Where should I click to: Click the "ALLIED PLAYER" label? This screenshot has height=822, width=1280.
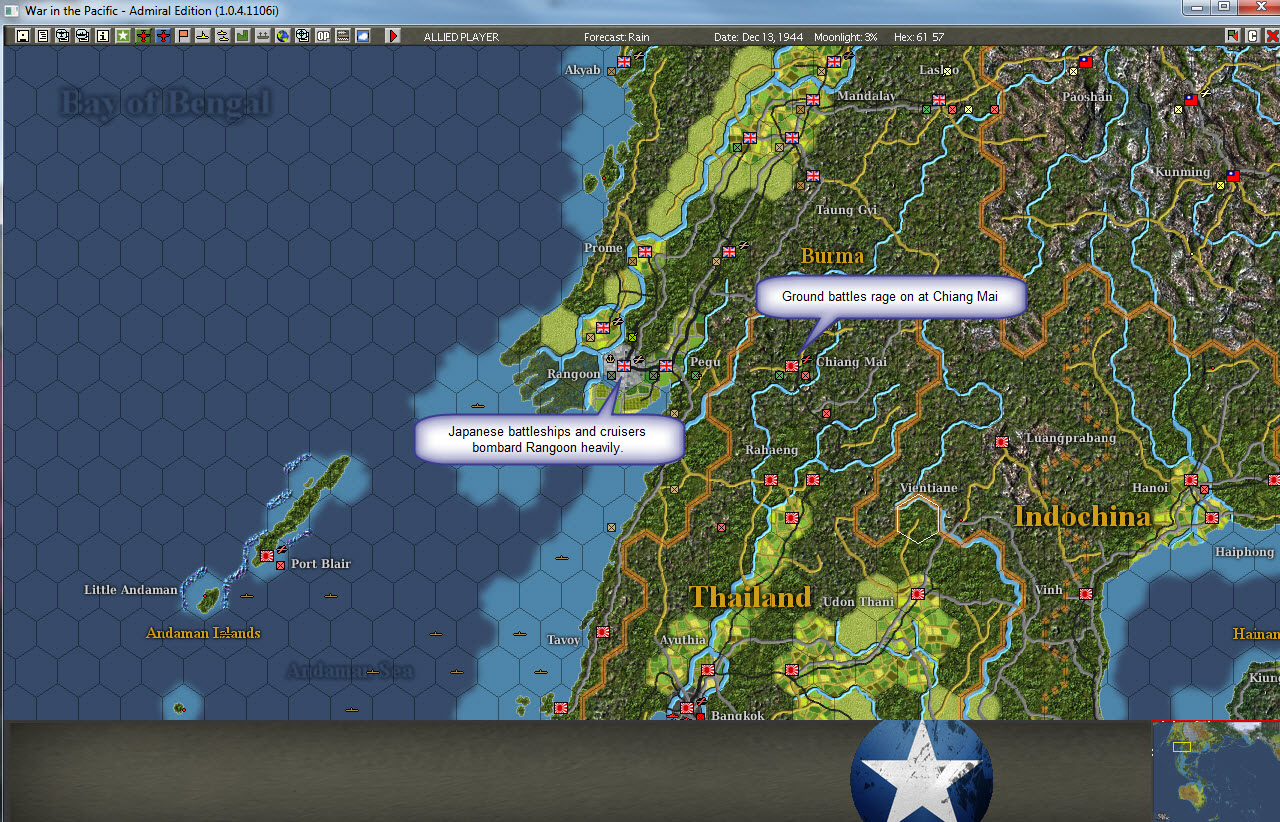pos(461,37)
